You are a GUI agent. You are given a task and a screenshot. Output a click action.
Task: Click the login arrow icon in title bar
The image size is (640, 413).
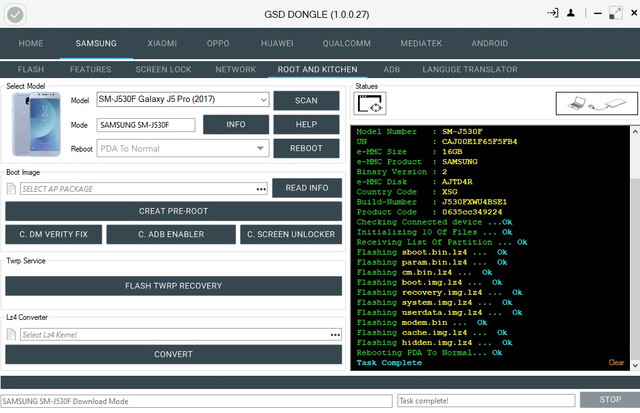point(553,13)
